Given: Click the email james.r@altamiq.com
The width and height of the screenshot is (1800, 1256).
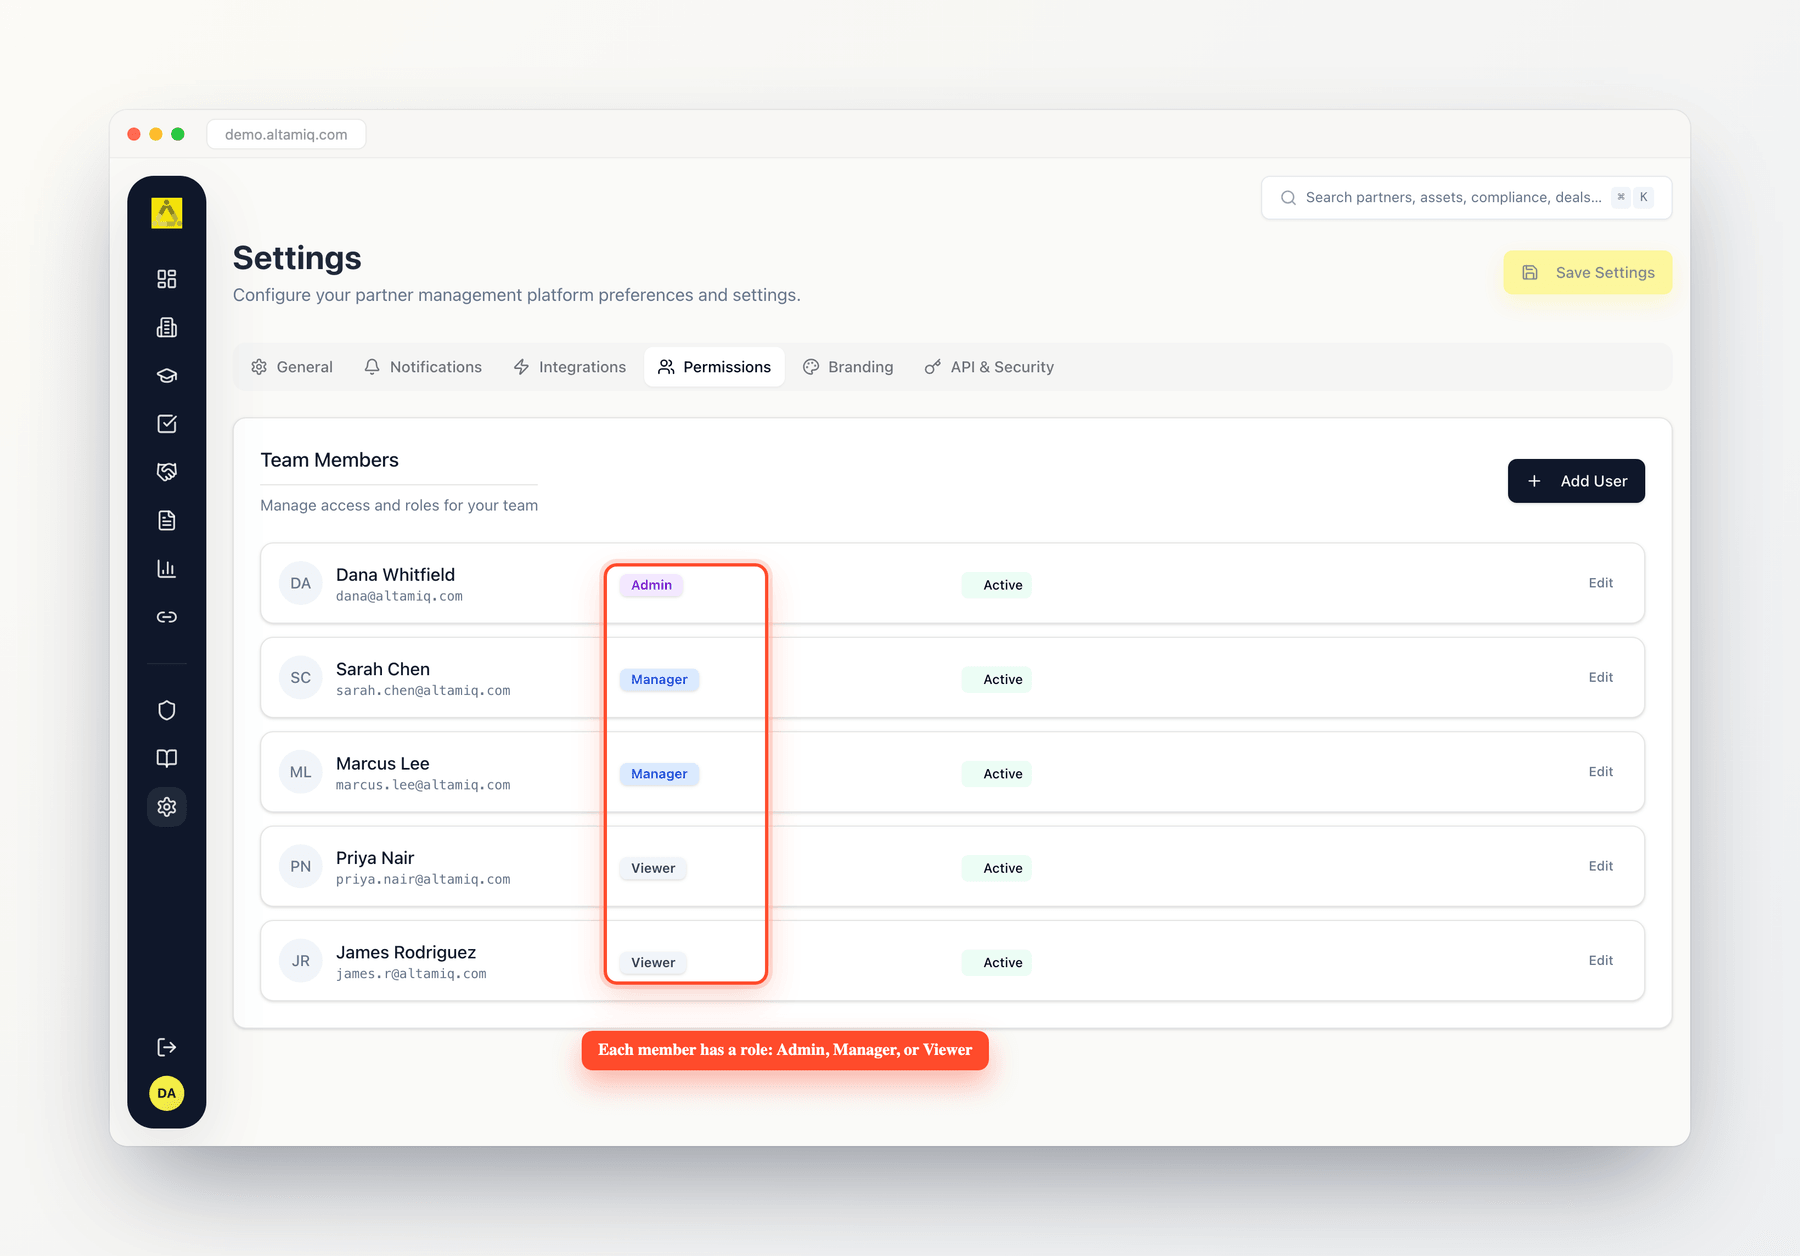Looking at the screenshot, I should coord(411,974).
